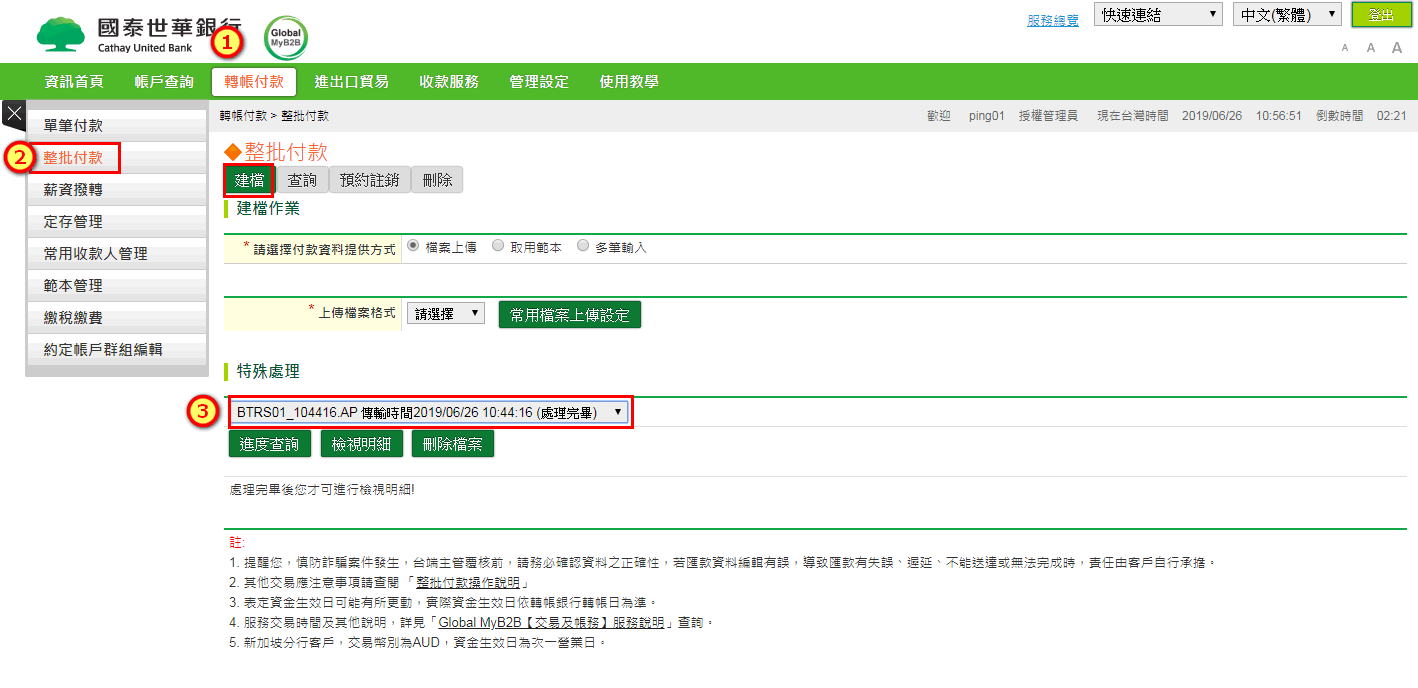The image size is (1418, 688).
Task: Select 薪資撥轉 in sidebar
Action: click(116, 190)
